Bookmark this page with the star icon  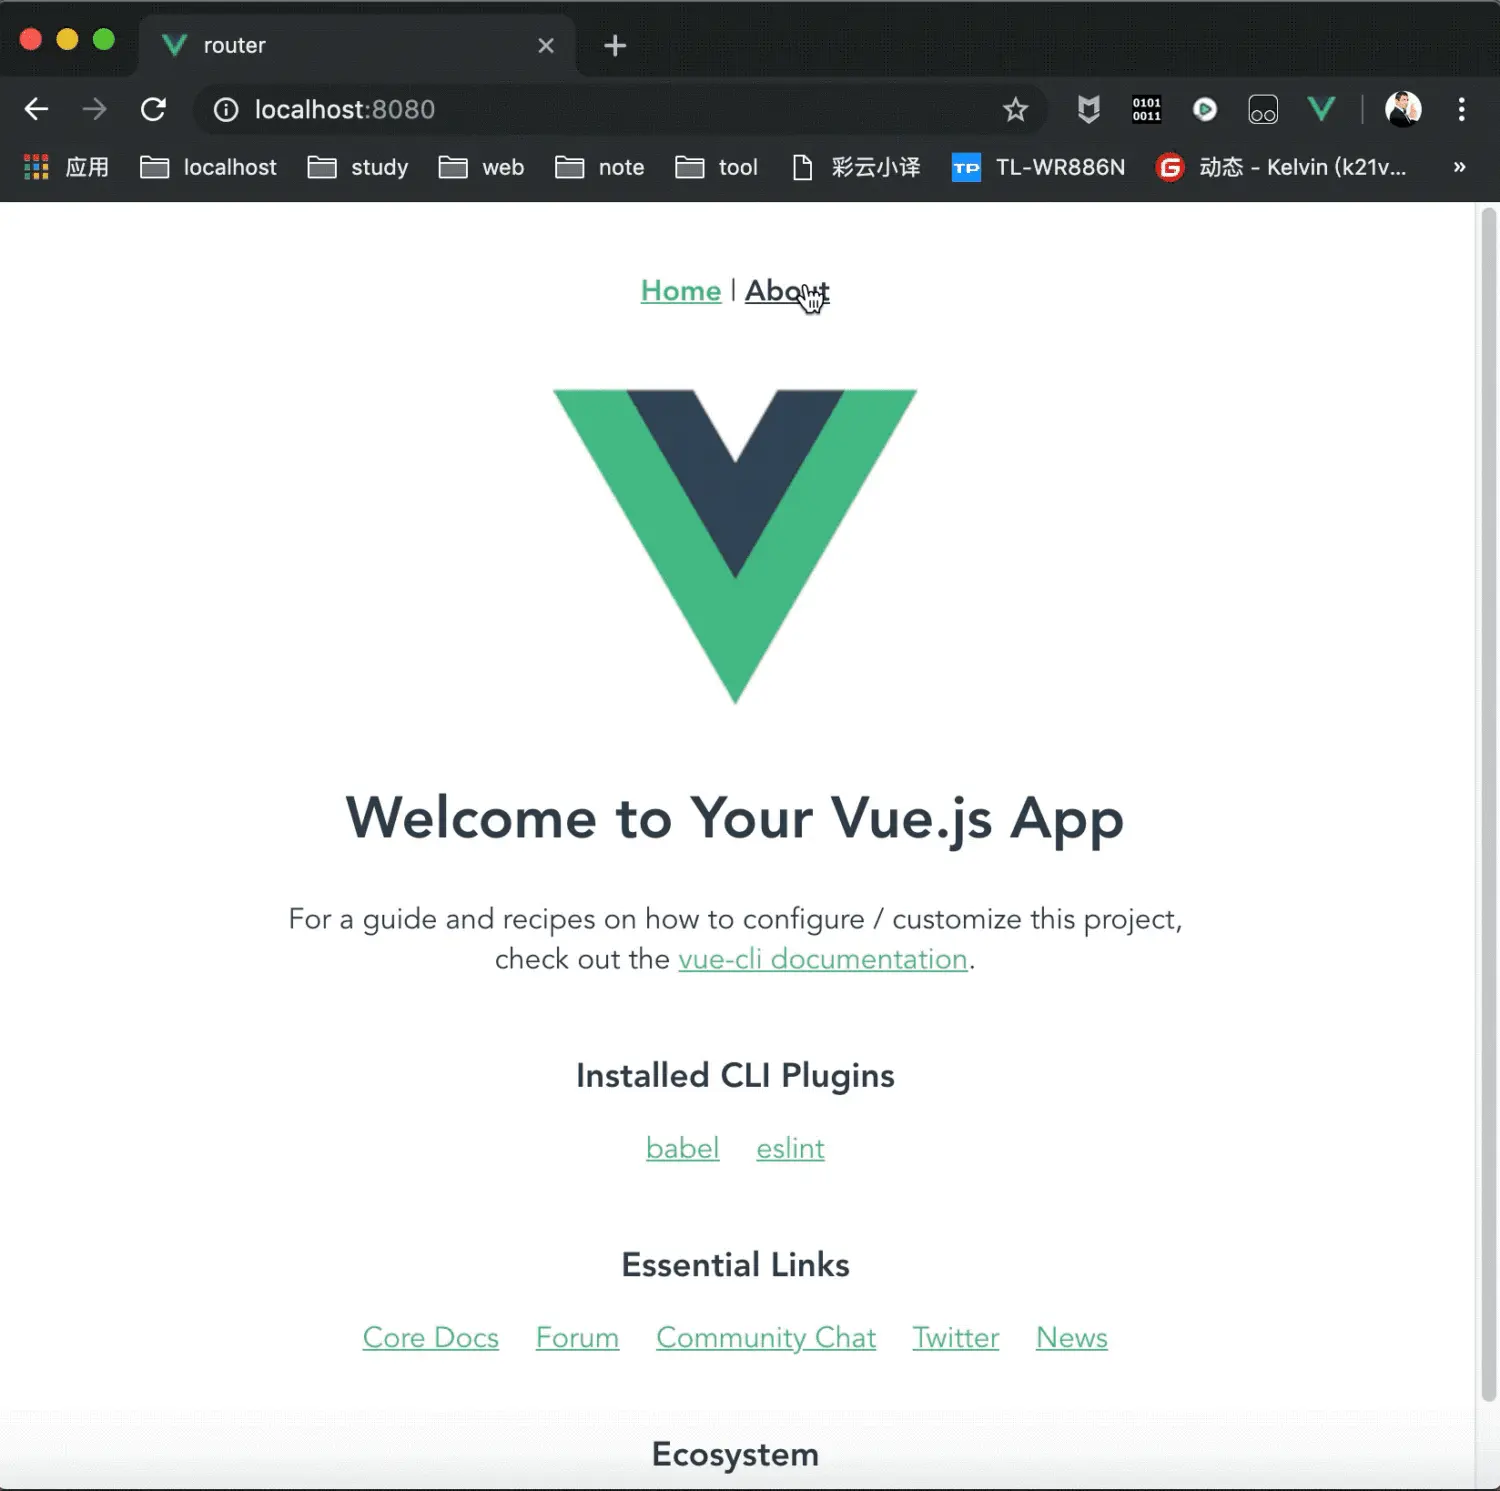click(x=1015, y=109)
